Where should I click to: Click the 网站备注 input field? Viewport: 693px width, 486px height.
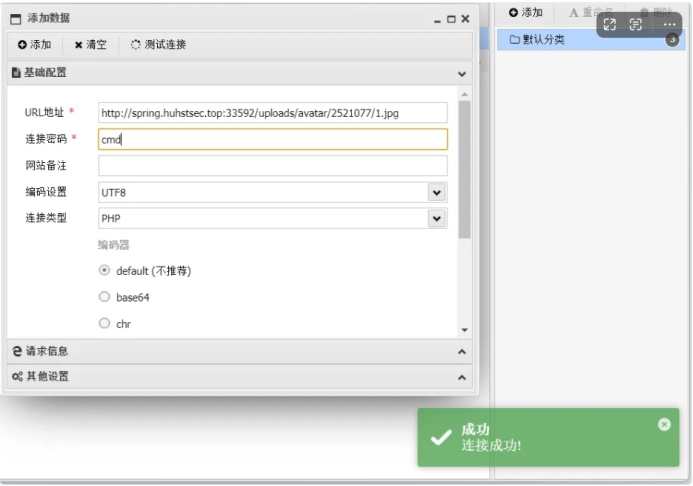click(272, 166)
